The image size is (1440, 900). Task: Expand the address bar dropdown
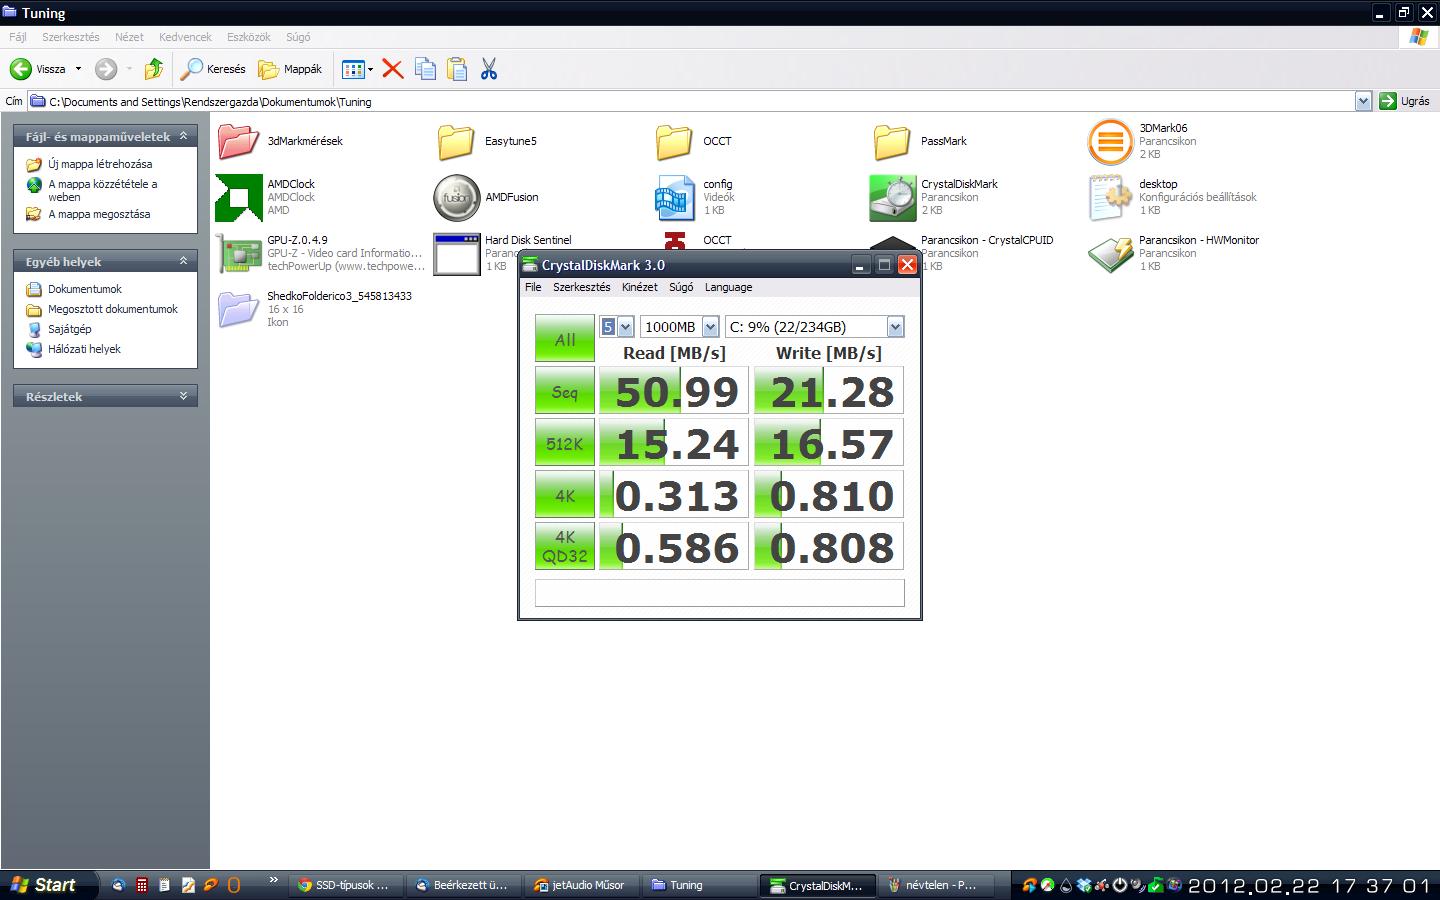click(1363, 101)
